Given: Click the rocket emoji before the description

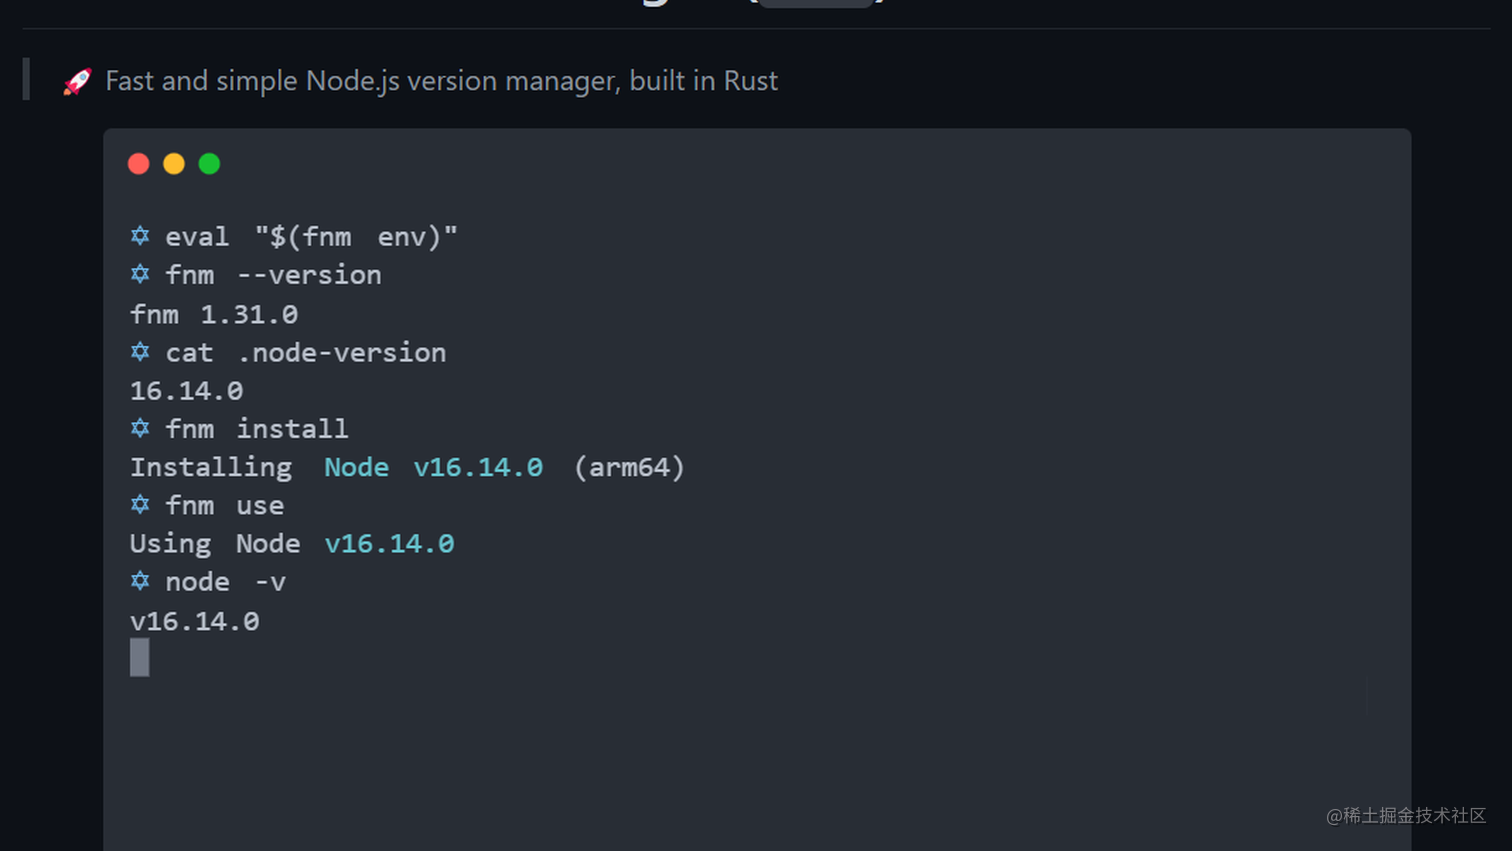Looking at the screenshot, I should [x=76, y=81].
